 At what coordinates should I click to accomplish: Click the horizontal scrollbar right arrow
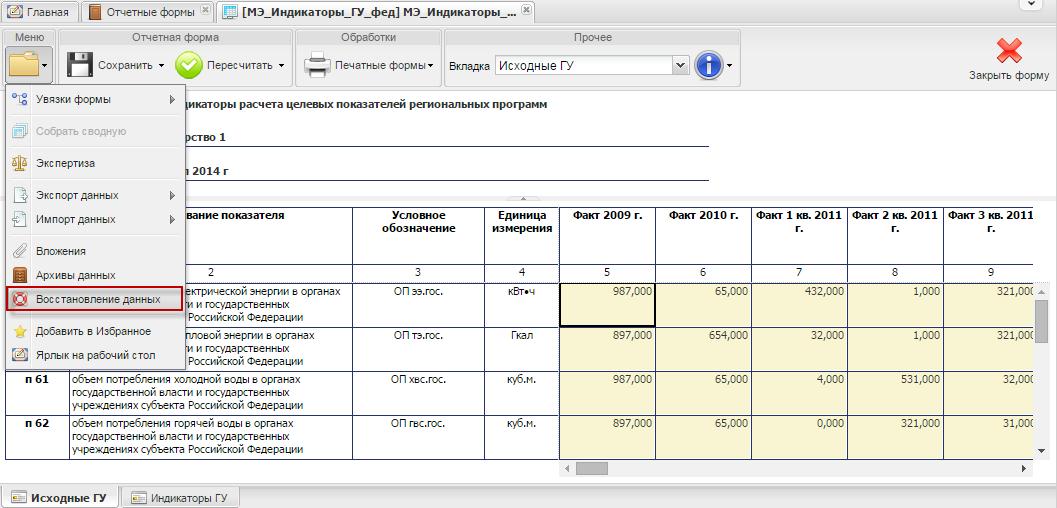coord(1023,468)
